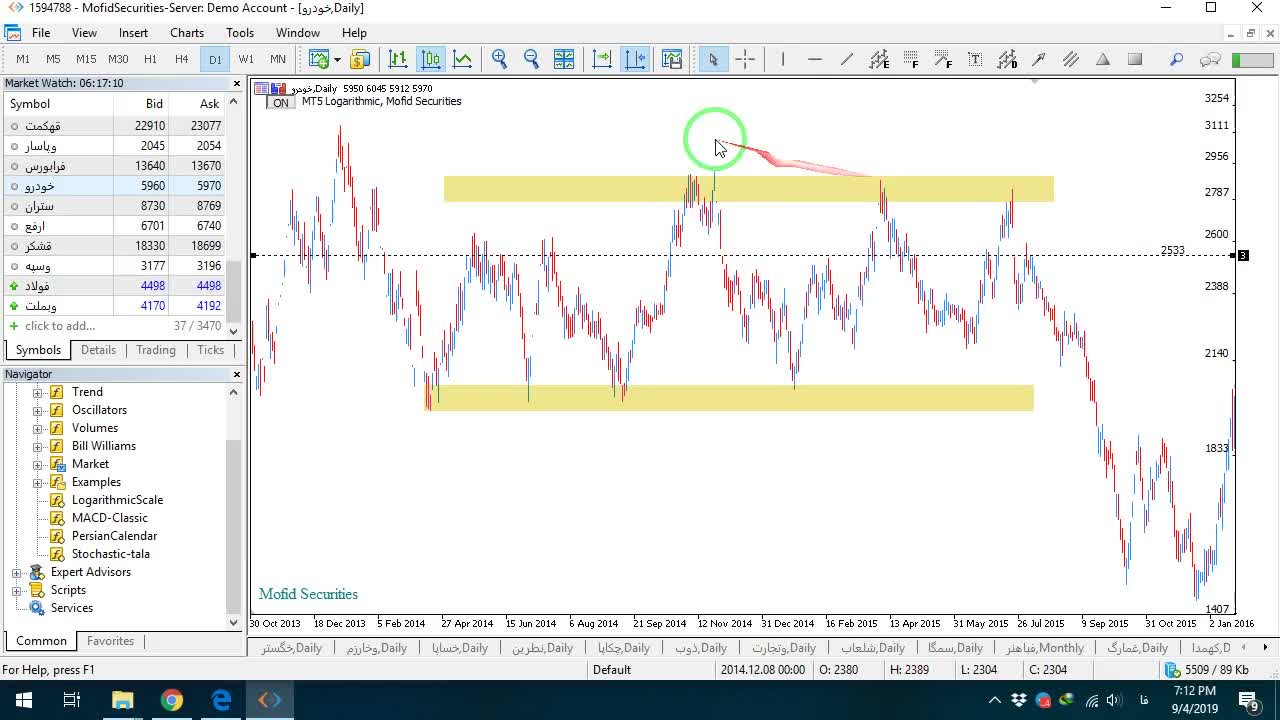Toggle the ON button in chart corner
1280x720 pixels.
[281, 103]
